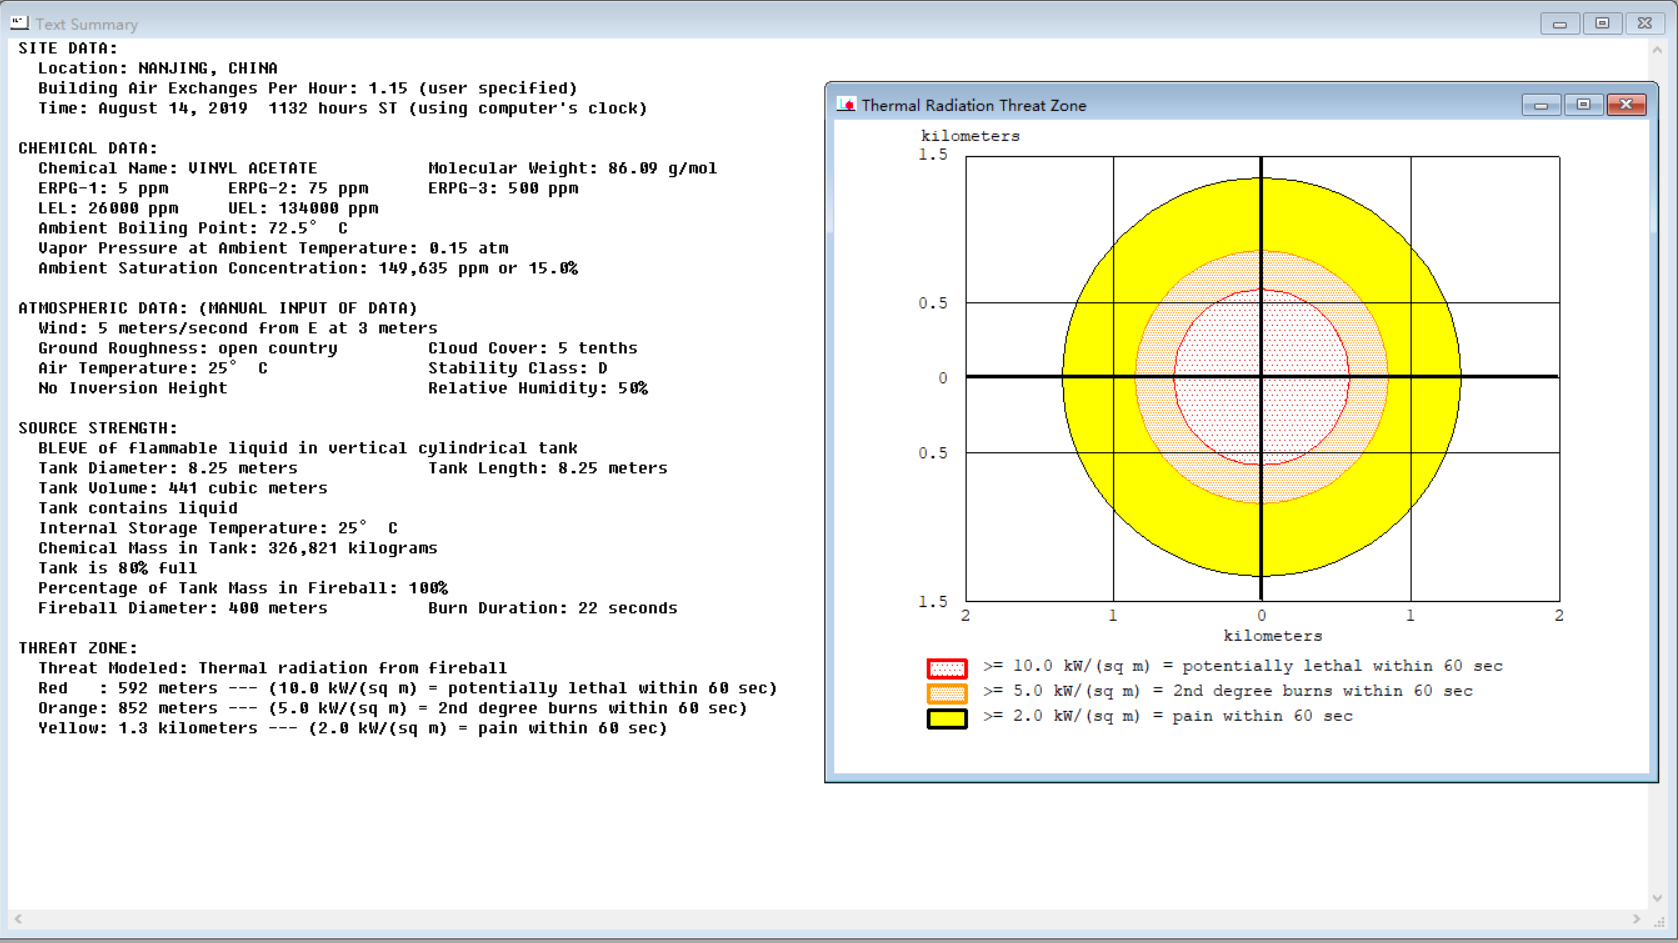Click 'Internal Storage Temperature: 25° C'
The image size is (1678, 943).
pos(218,528)
